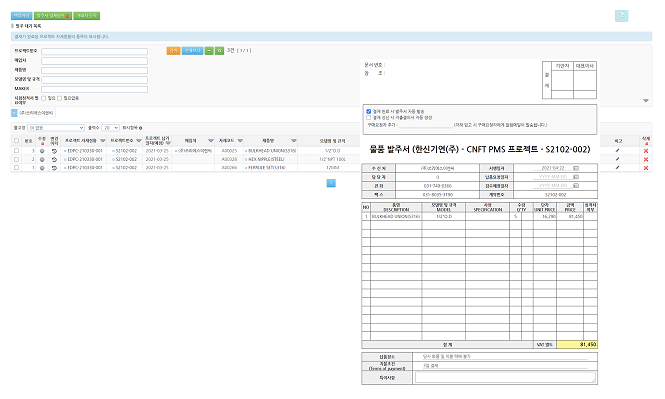Open filter arrow on project material number column
The image size is (665, 399).
coord(103,141)
